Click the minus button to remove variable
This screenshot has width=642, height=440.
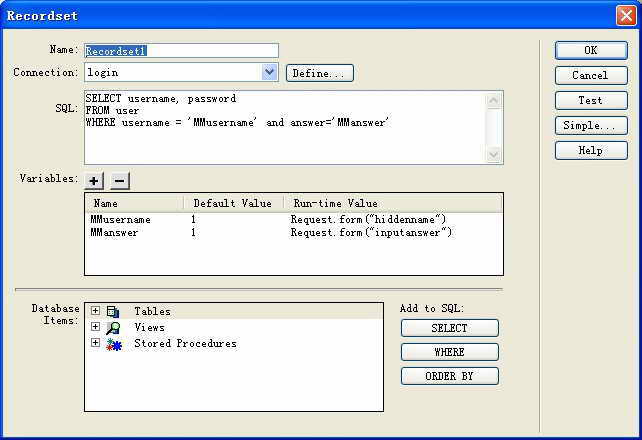click(x=119, y=180)
